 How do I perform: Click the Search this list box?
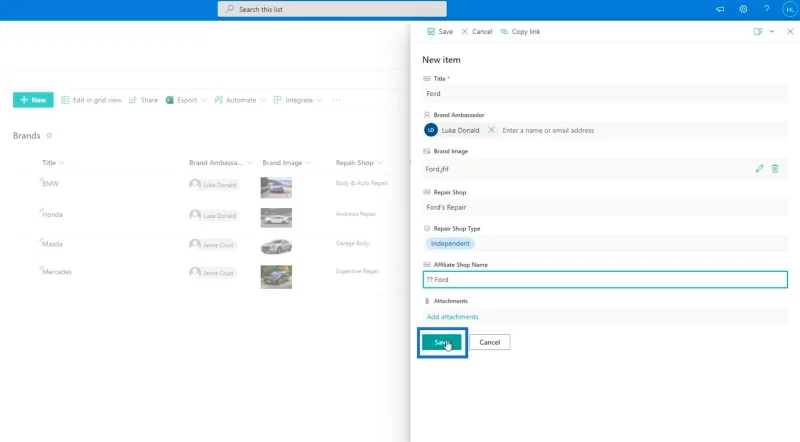(332, 9)
